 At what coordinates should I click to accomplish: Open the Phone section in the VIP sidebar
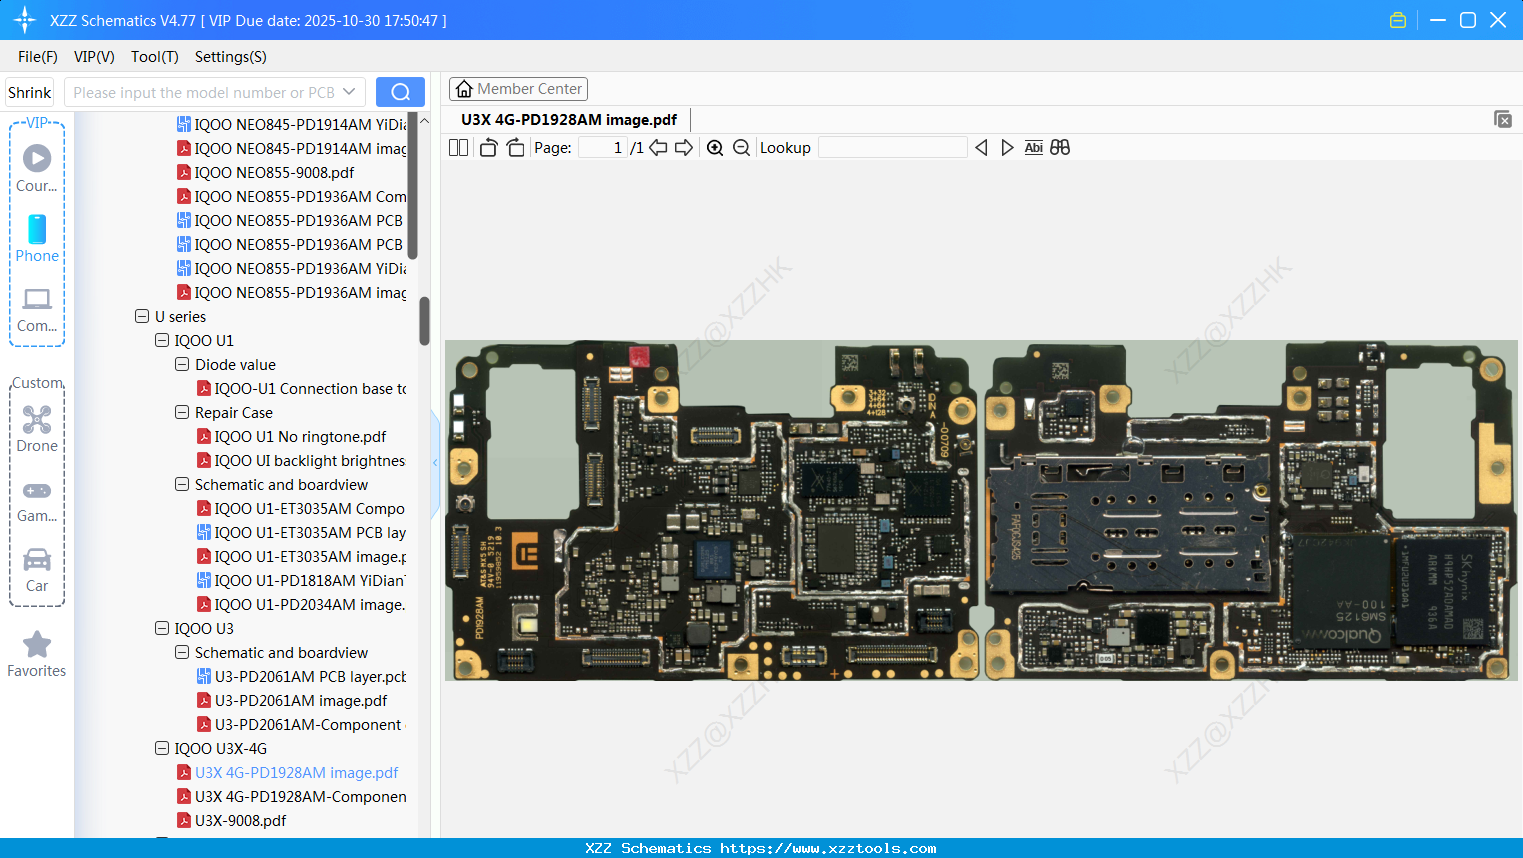click(37, 240)
